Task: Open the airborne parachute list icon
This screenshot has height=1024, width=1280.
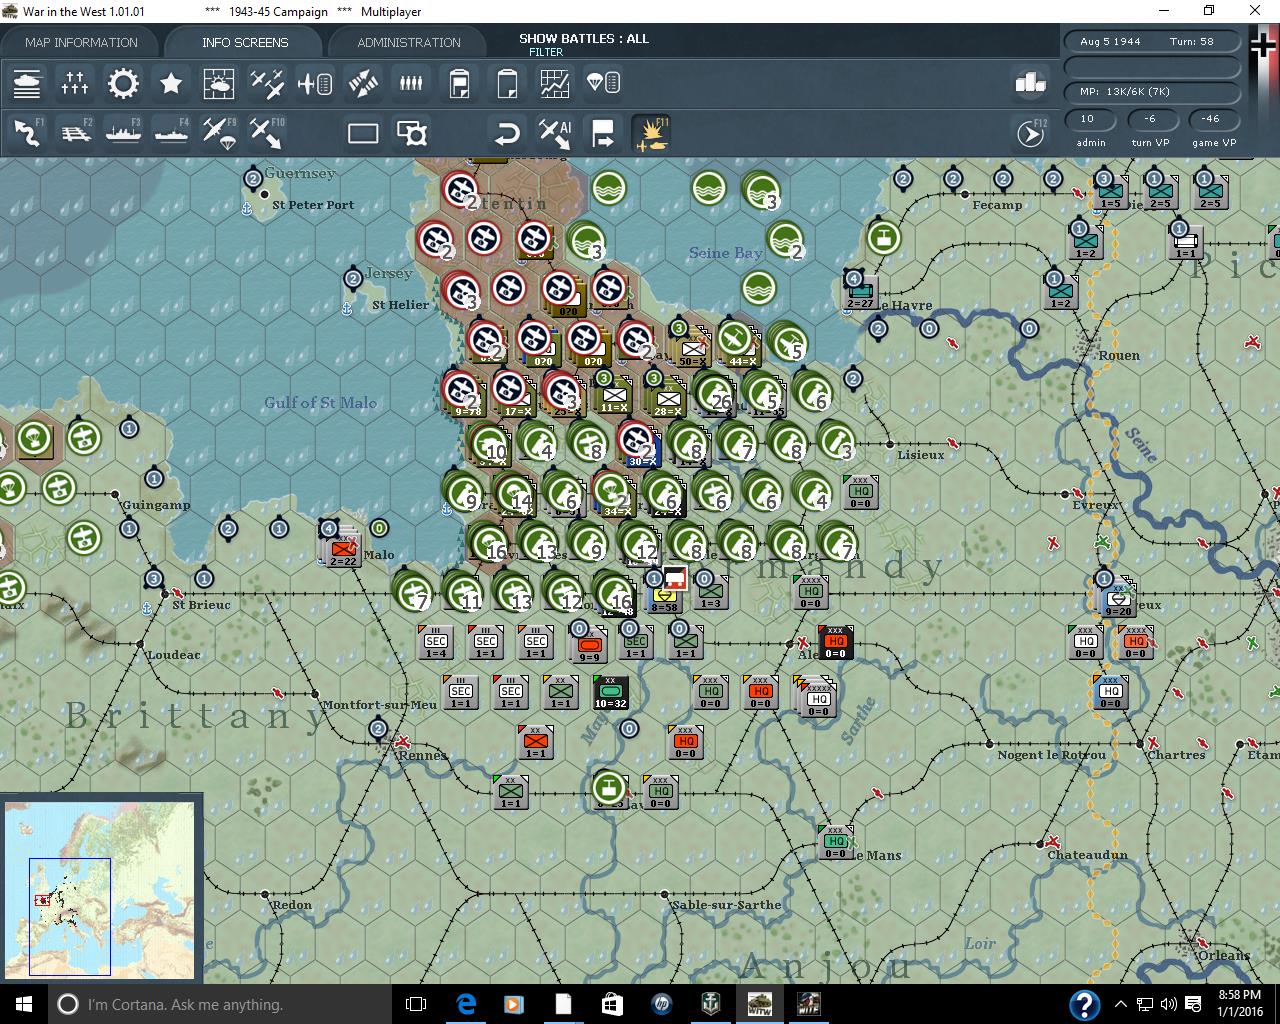Action: (x=603, y=83)
